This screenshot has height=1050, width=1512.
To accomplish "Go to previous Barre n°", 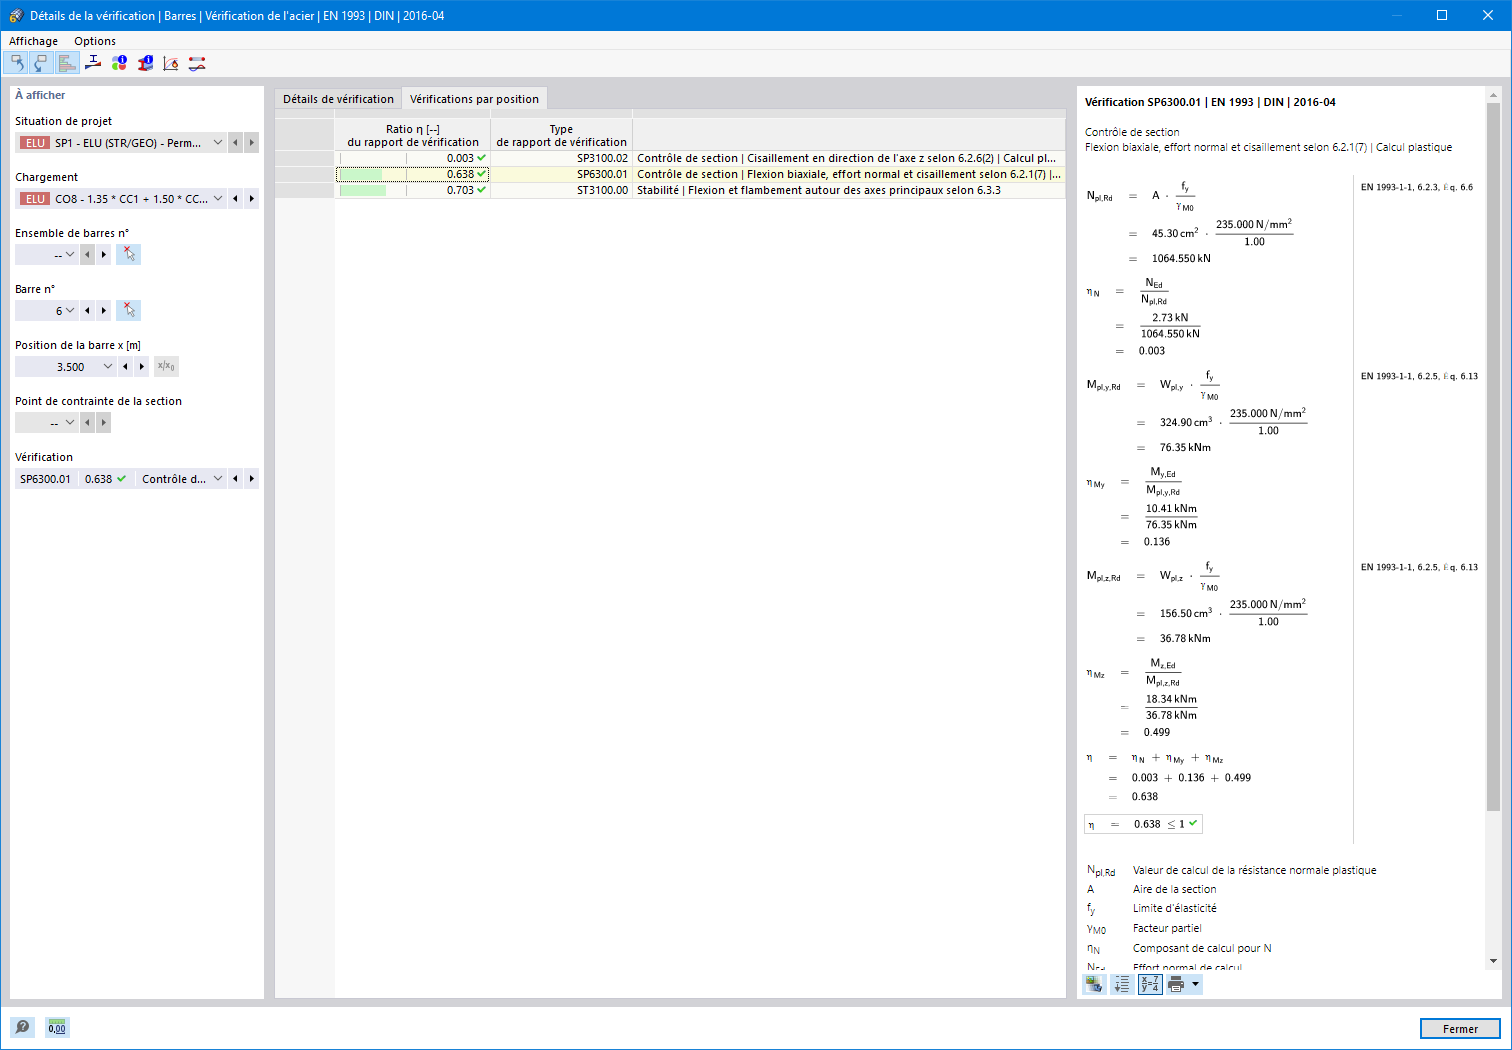I will (x=87, y=311).
